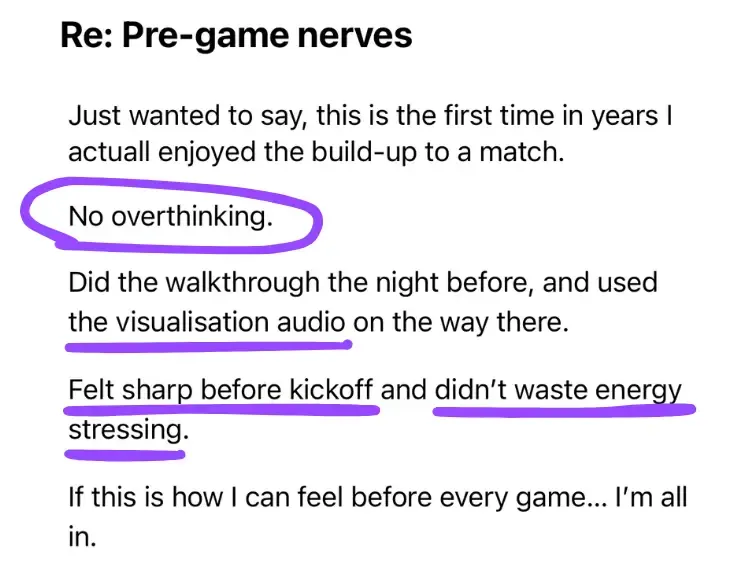Click the words 'on the way there.'
The image size is (750, 562).
coord(461,322)
